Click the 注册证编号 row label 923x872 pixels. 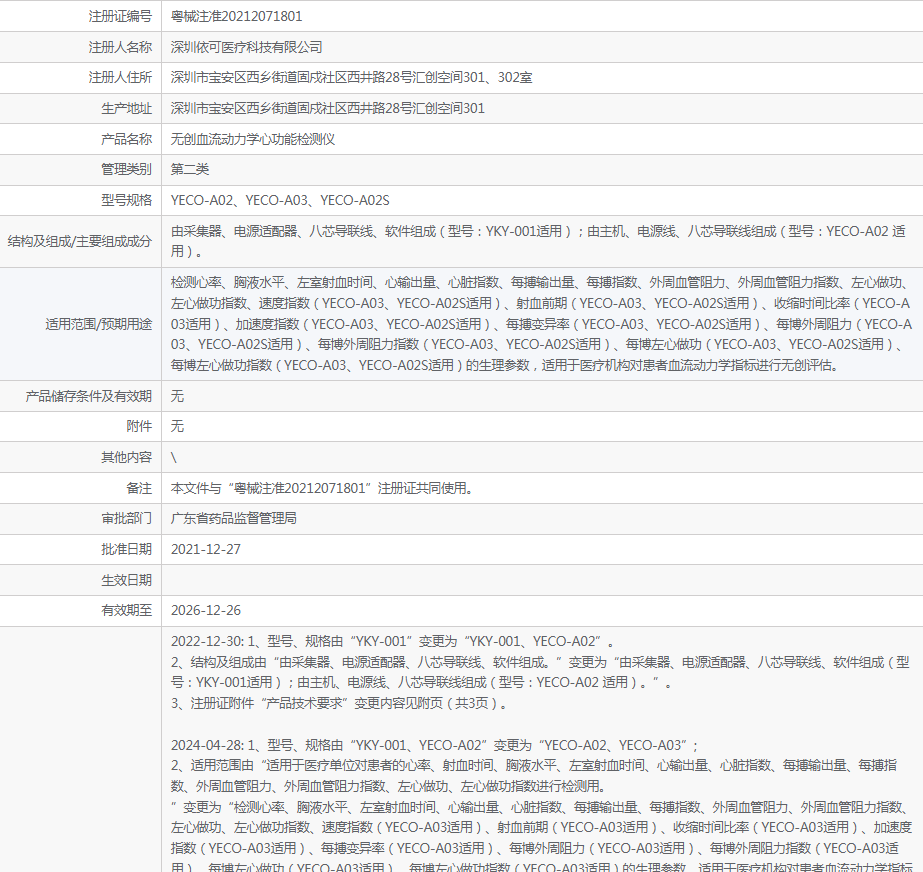(x=120, y=16)
